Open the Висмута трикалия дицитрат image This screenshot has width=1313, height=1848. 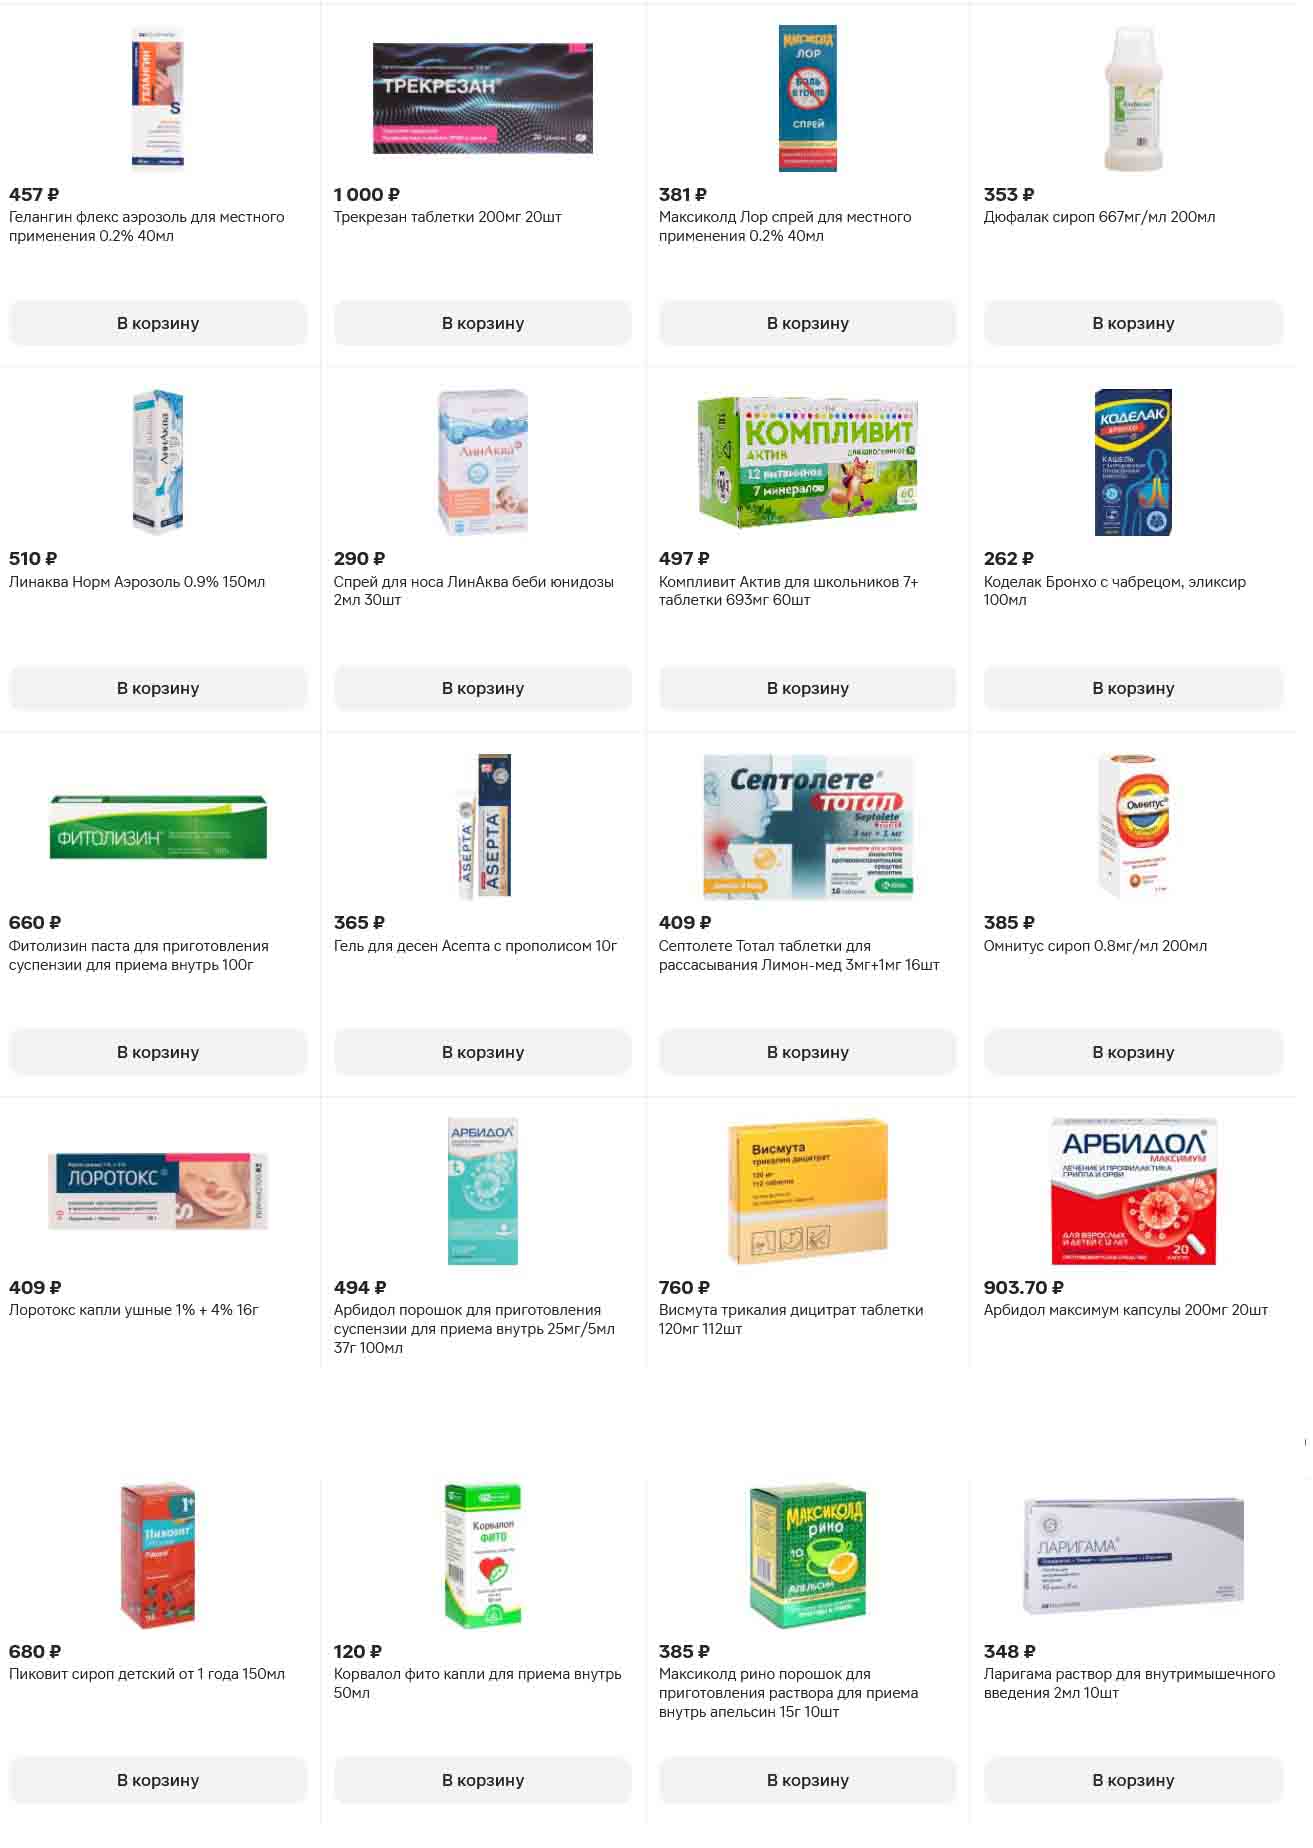tap(808, 1191)
